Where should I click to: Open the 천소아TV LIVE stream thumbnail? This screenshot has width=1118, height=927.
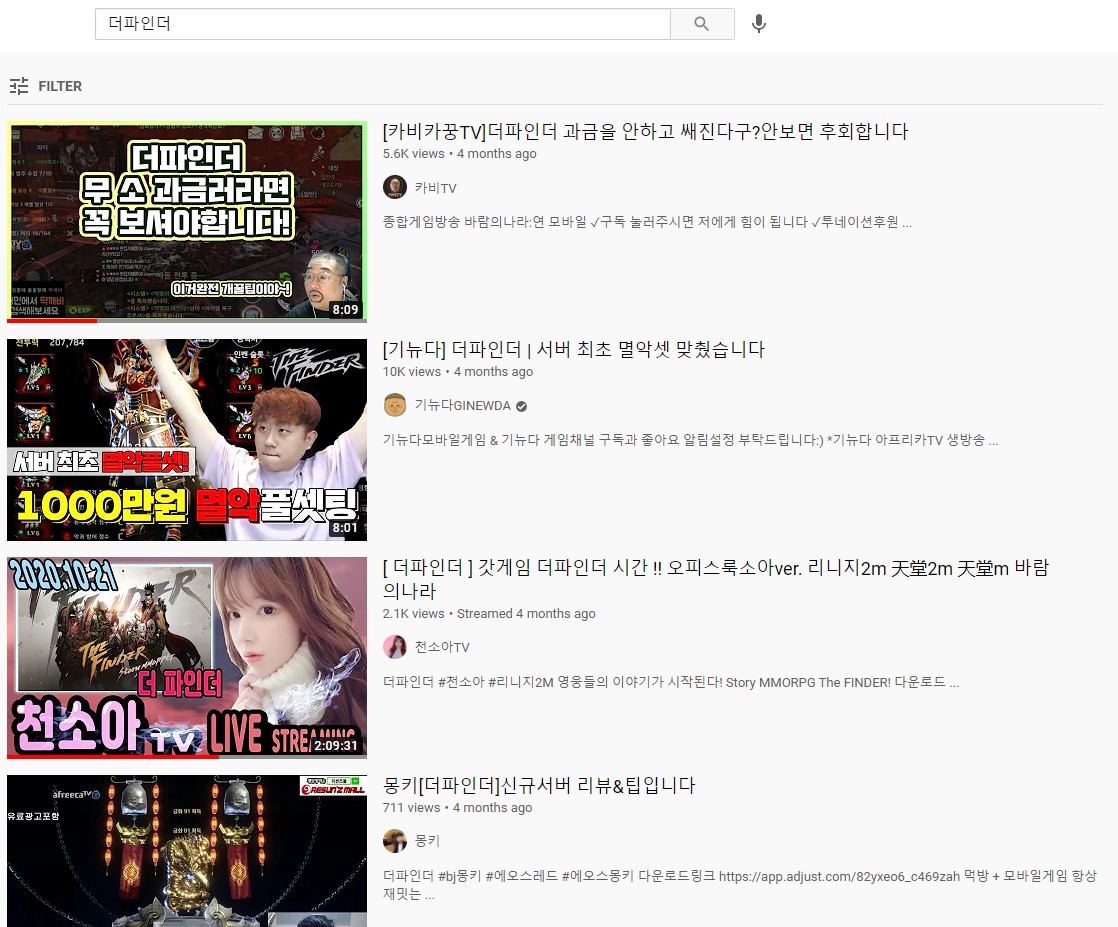pyautogui.click(x=187, y=658)
